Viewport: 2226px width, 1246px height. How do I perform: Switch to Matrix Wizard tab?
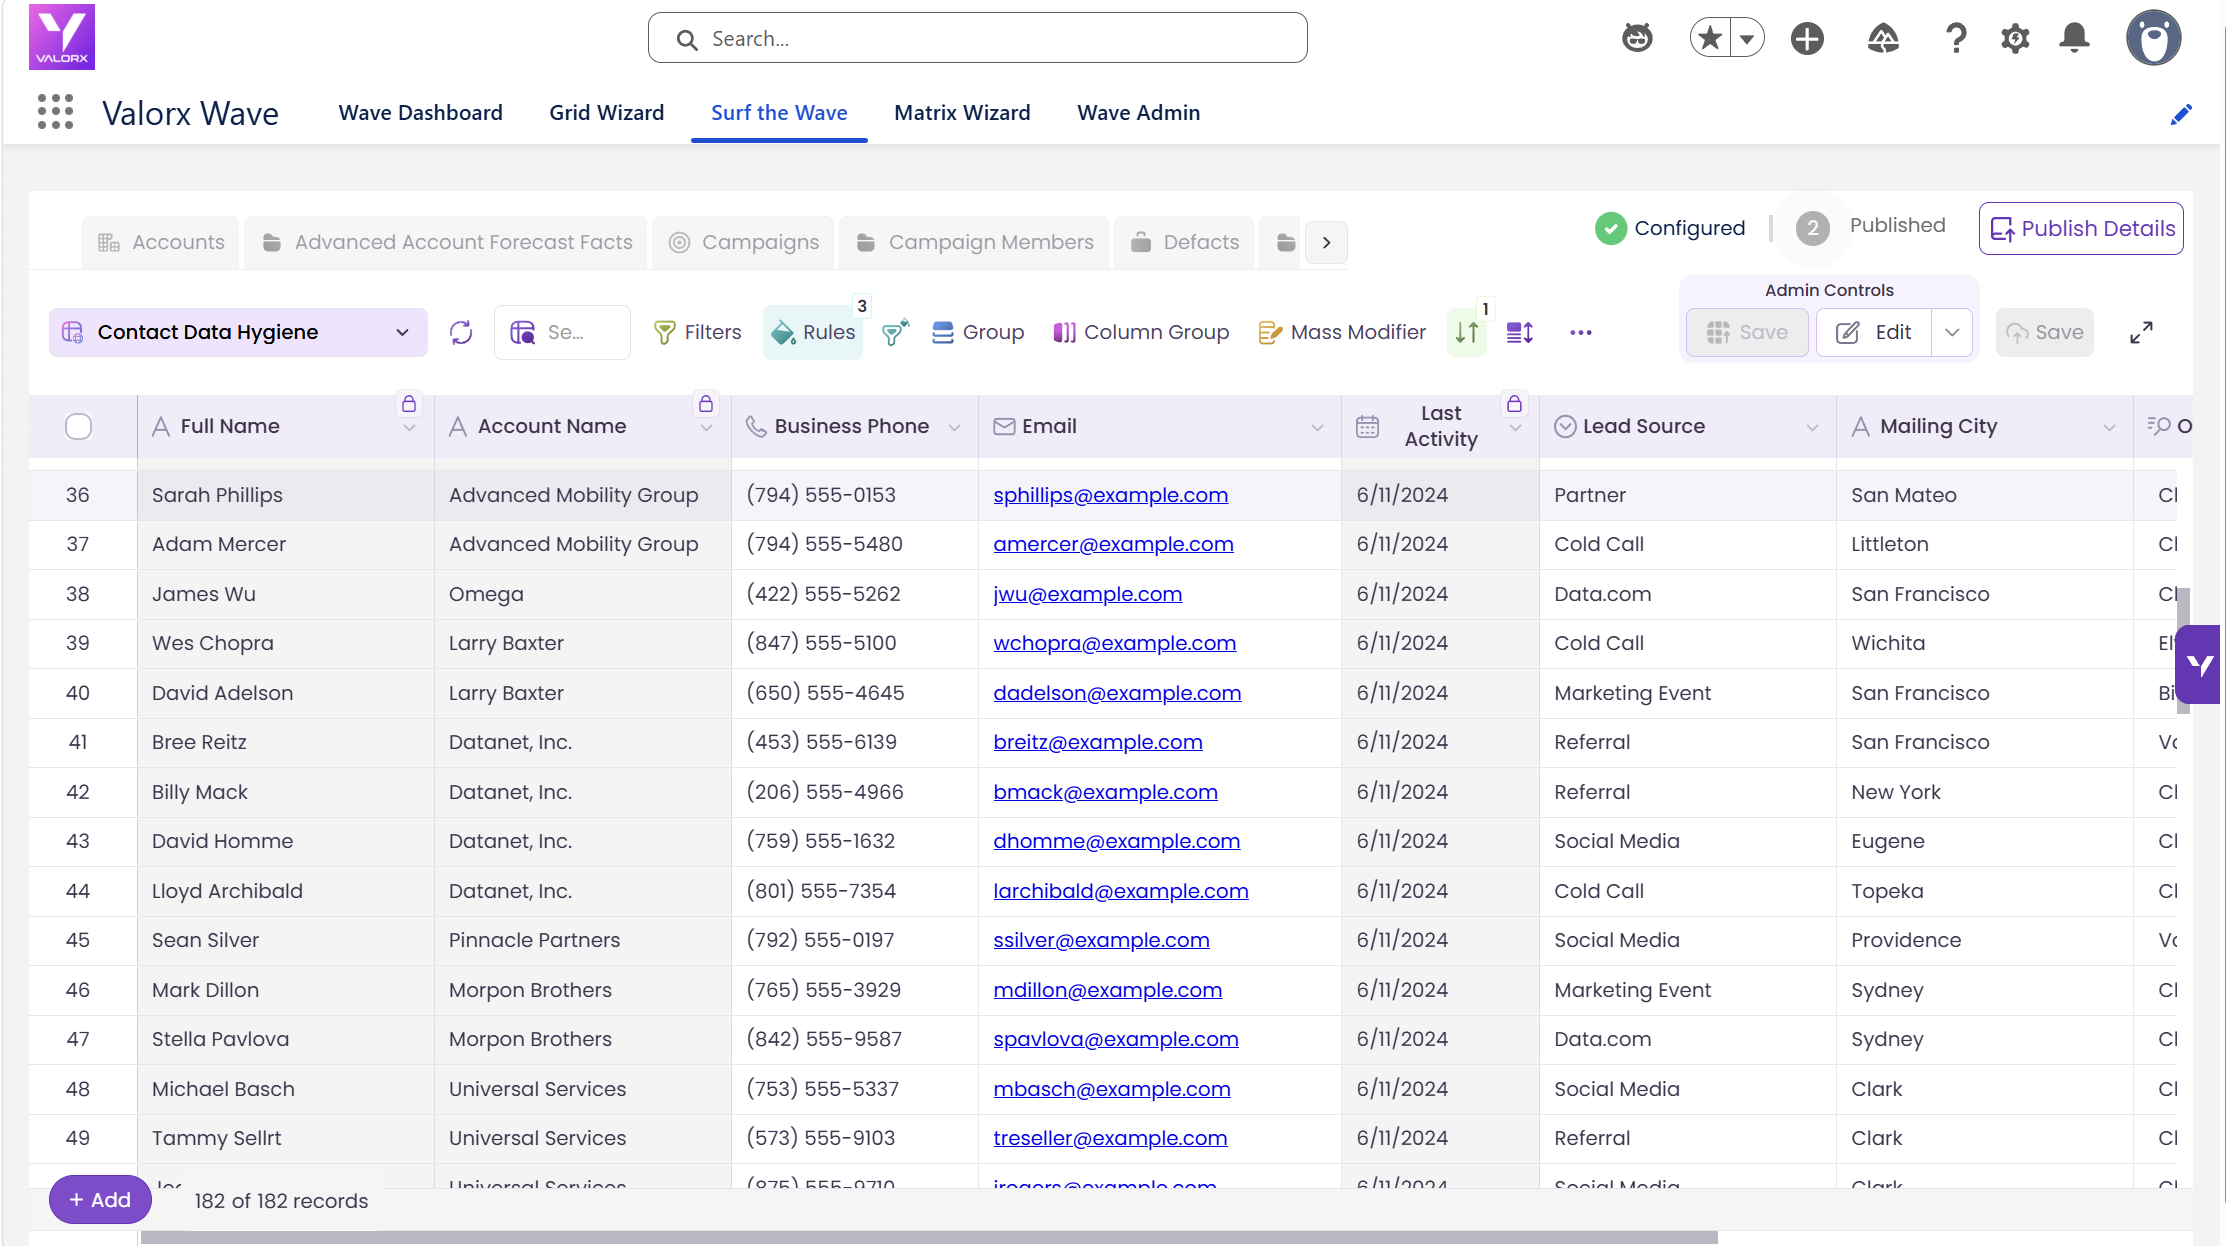962,113
